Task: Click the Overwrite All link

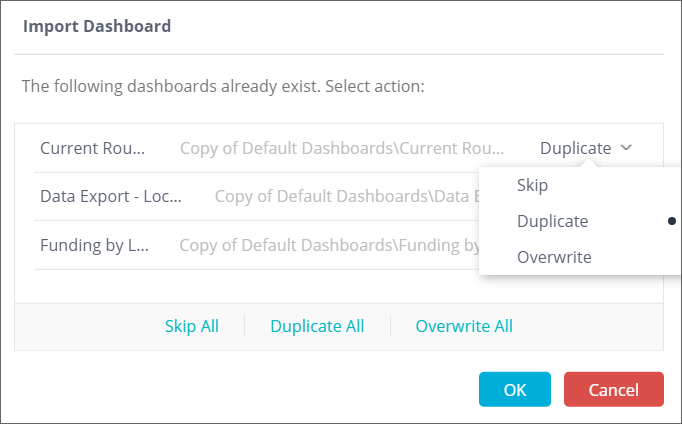Action: 464,326
